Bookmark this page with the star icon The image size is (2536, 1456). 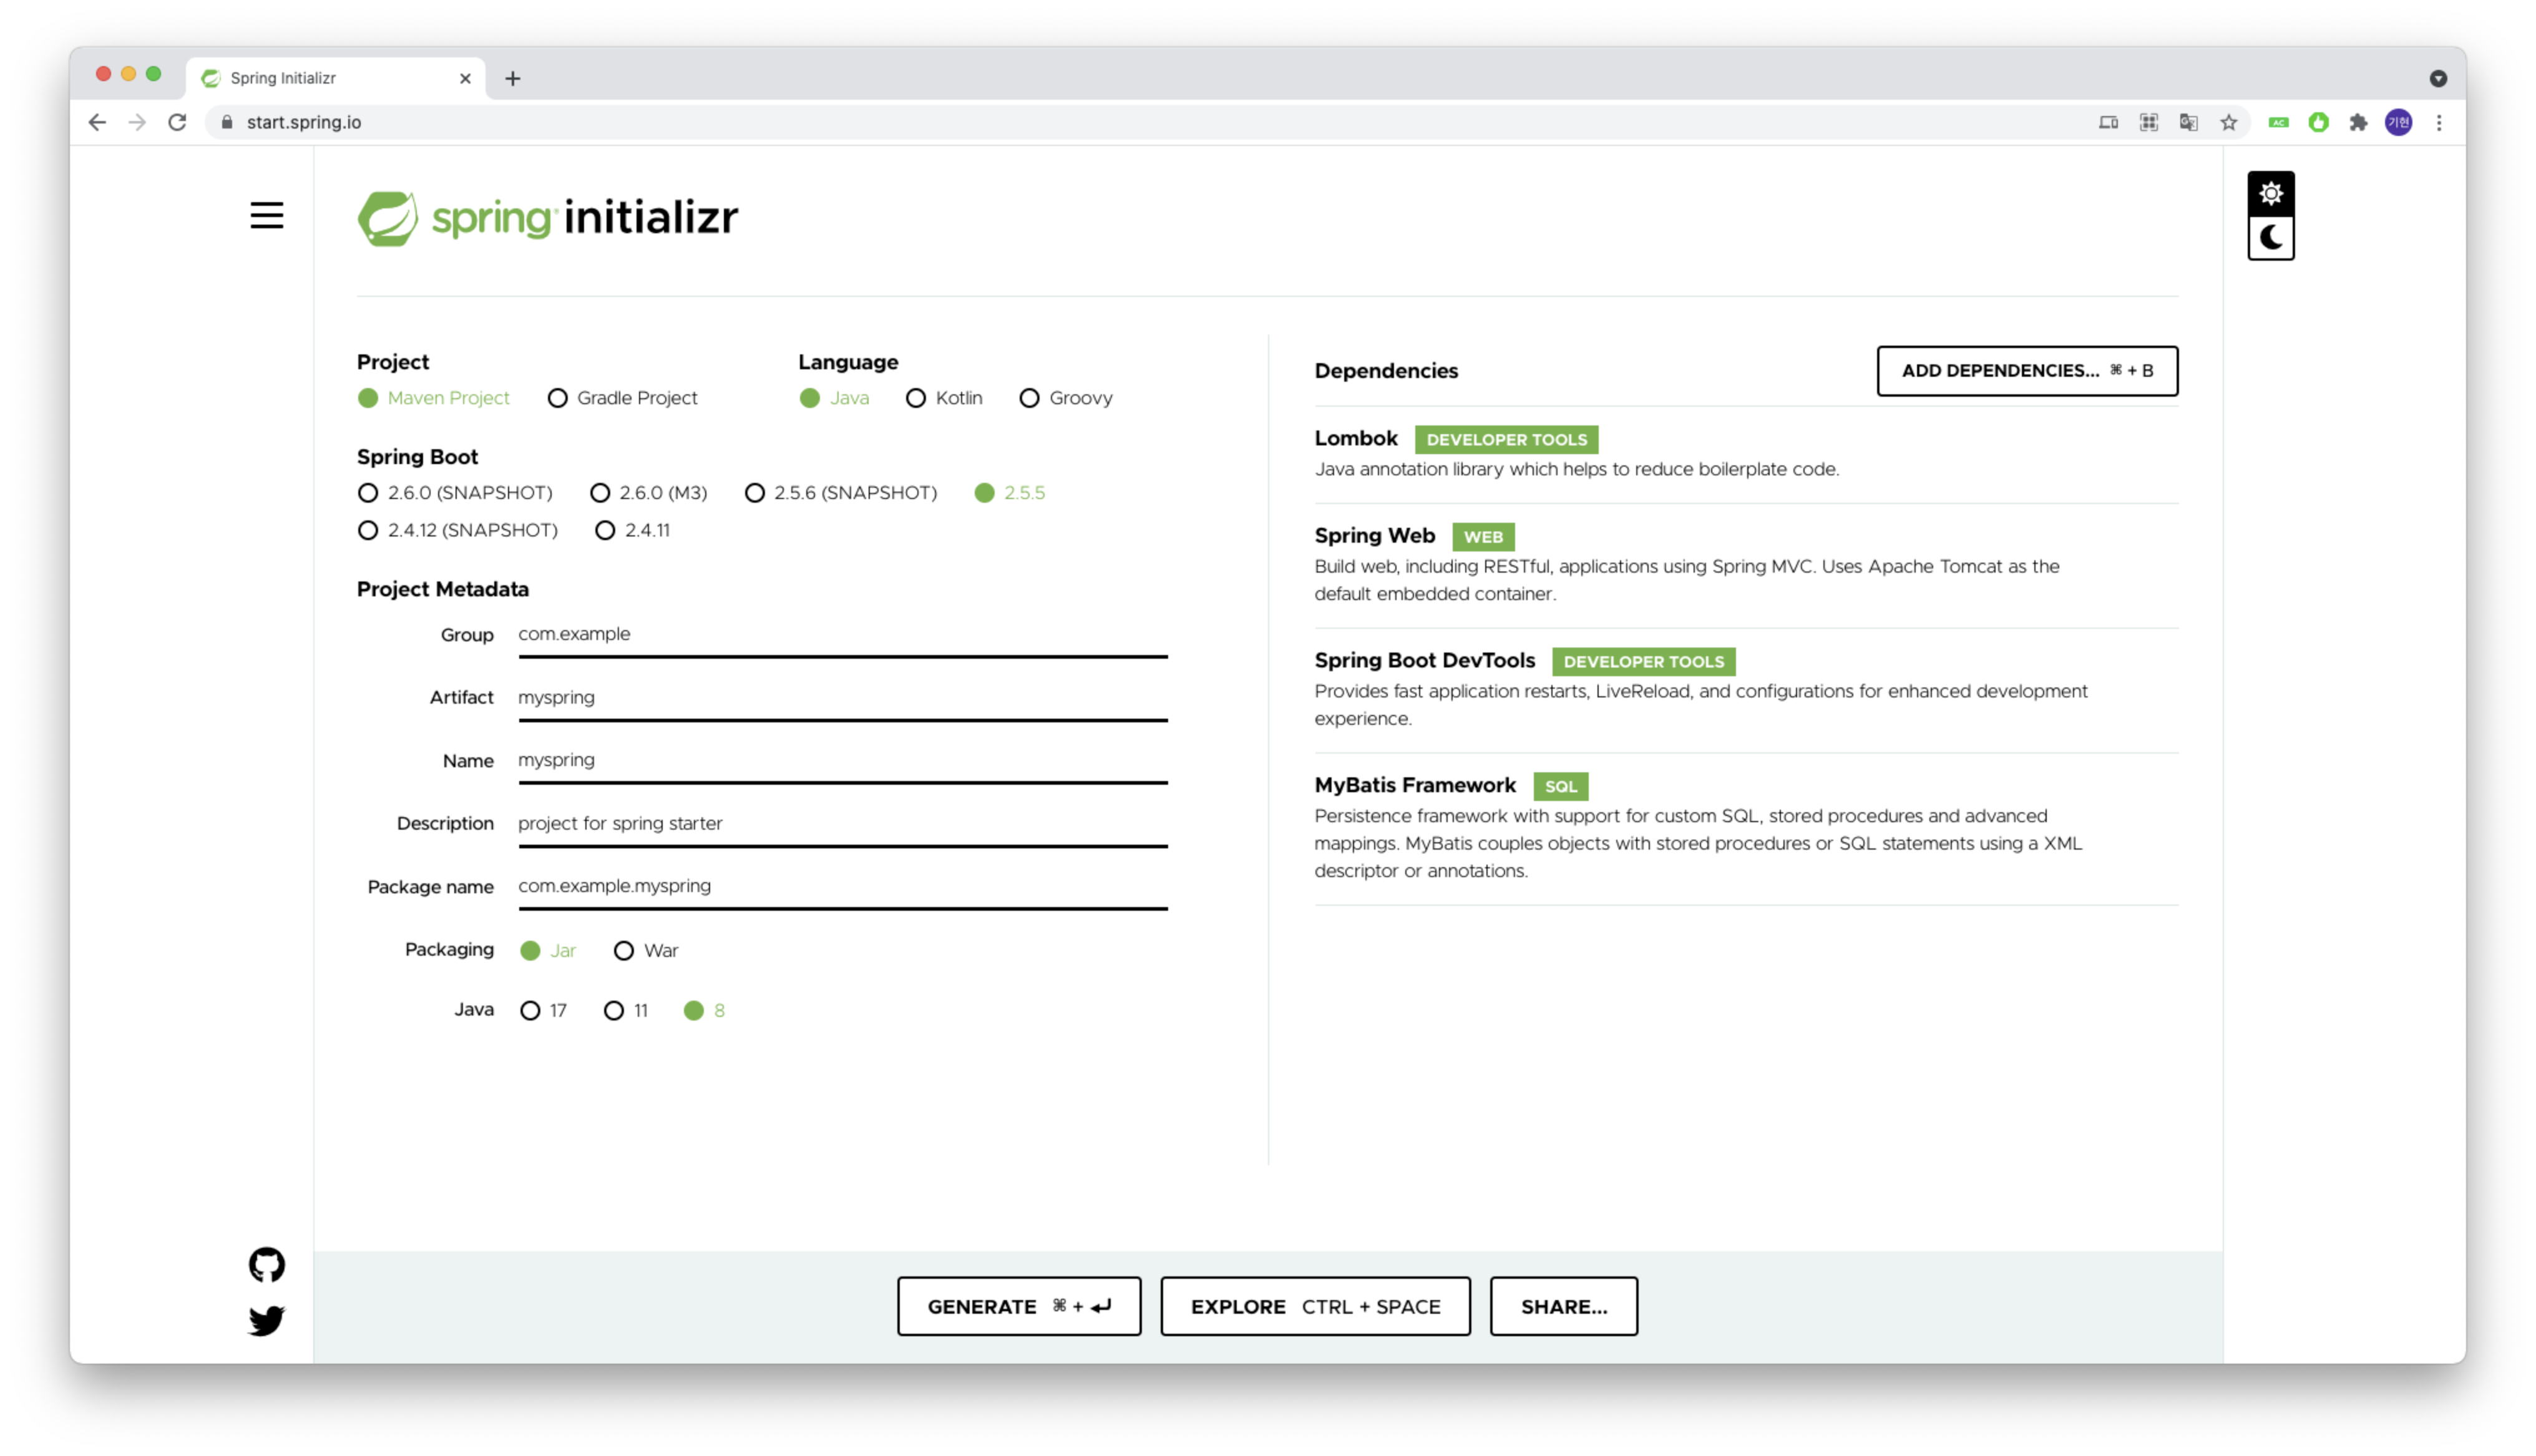pyautogui.click(x=2228, y=122)
